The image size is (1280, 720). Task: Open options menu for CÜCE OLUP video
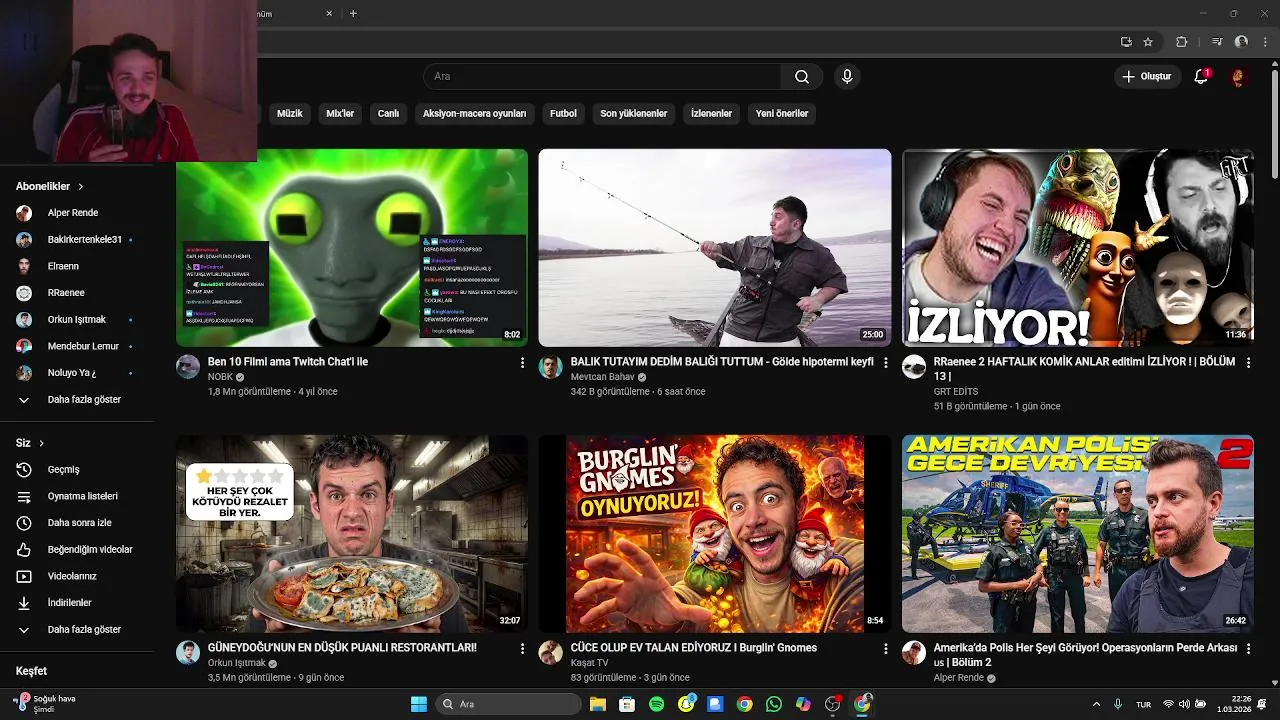885,649
